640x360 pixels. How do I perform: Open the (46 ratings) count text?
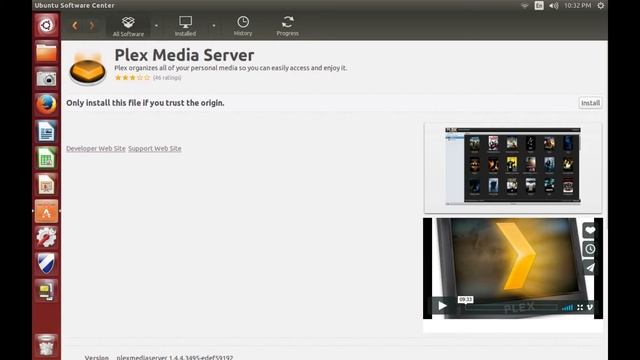[x=167, y=78]
